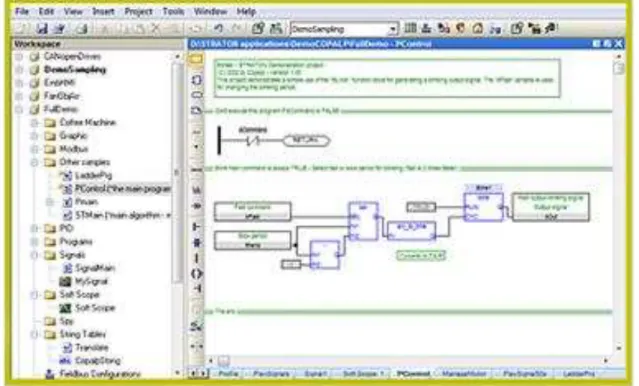
Task: Open the Project menu
Action: click(138, 11)
